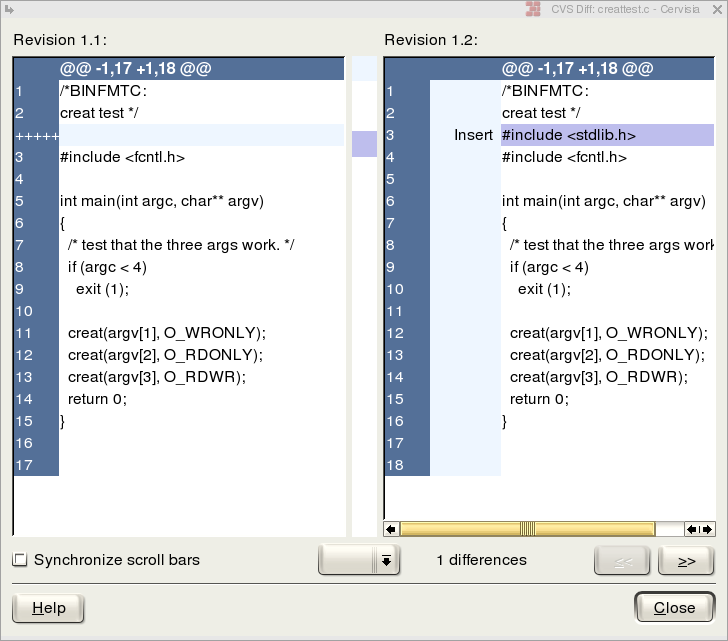Click 'int main(int argc, char** argv)' in Revision 1.2

click(604, 201)
